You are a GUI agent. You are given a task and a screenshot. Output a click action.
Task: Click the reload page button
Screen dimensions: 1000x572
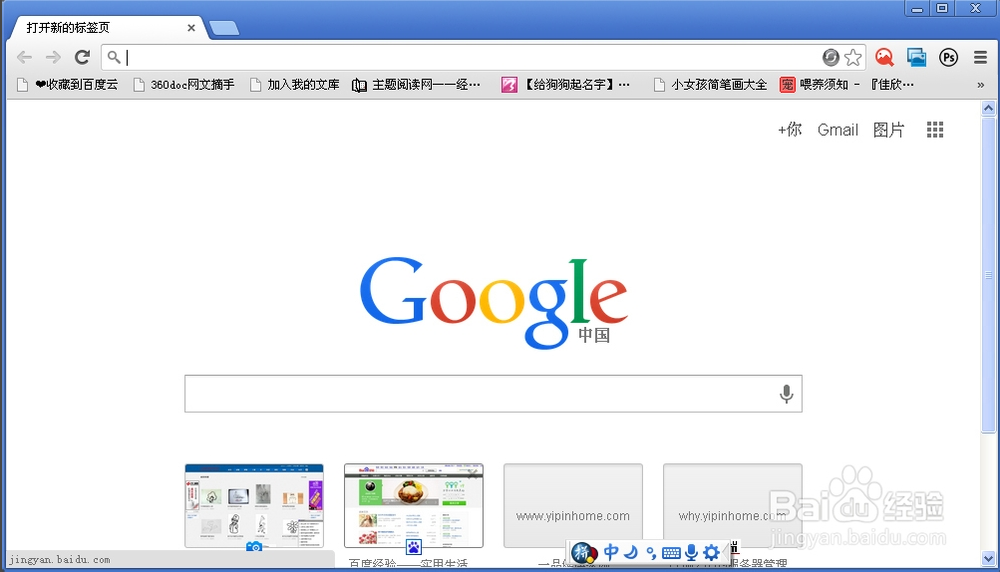tap(82, 57)
